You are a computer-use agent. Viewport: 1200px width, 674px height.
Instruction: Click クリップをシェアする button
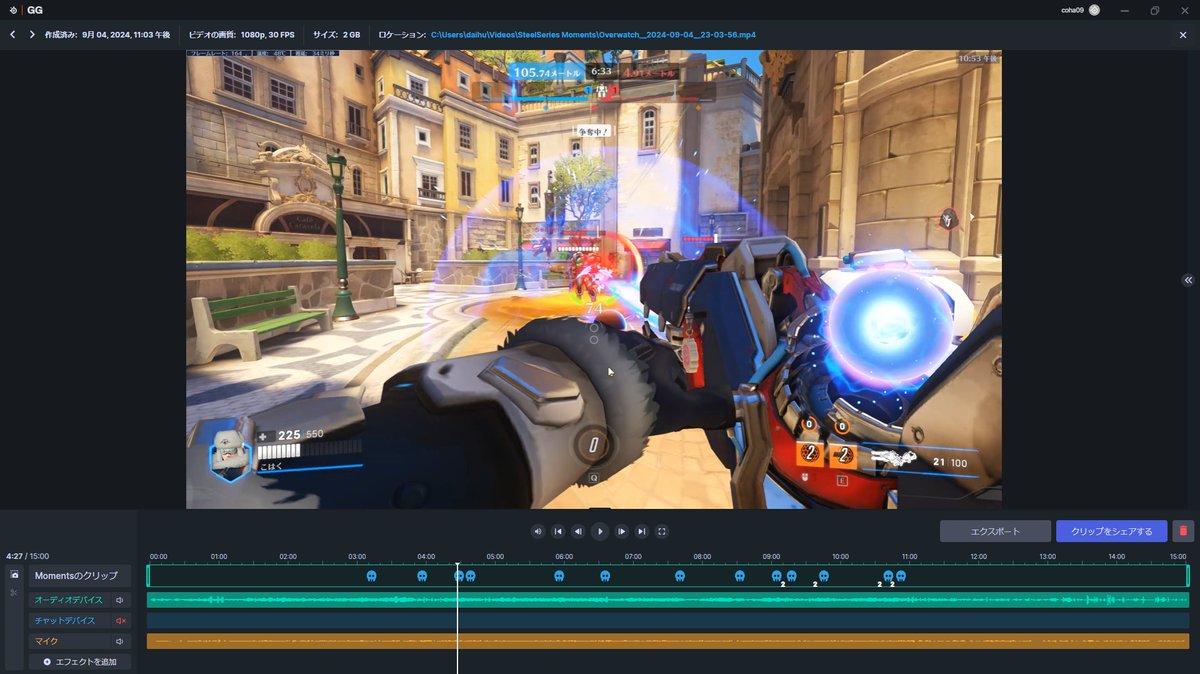[x=1111, y=531]
